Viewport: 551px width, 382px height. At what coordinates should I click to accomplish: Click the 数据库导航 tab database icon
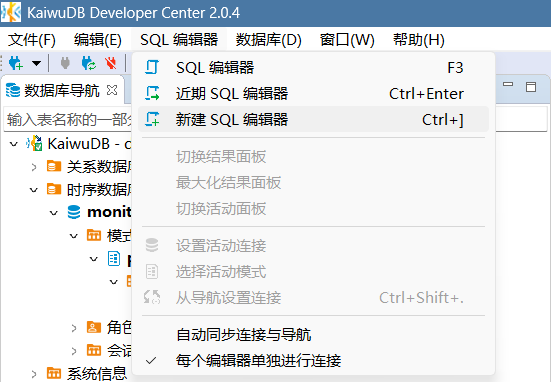pyautogui.click(x=13, y=90)
